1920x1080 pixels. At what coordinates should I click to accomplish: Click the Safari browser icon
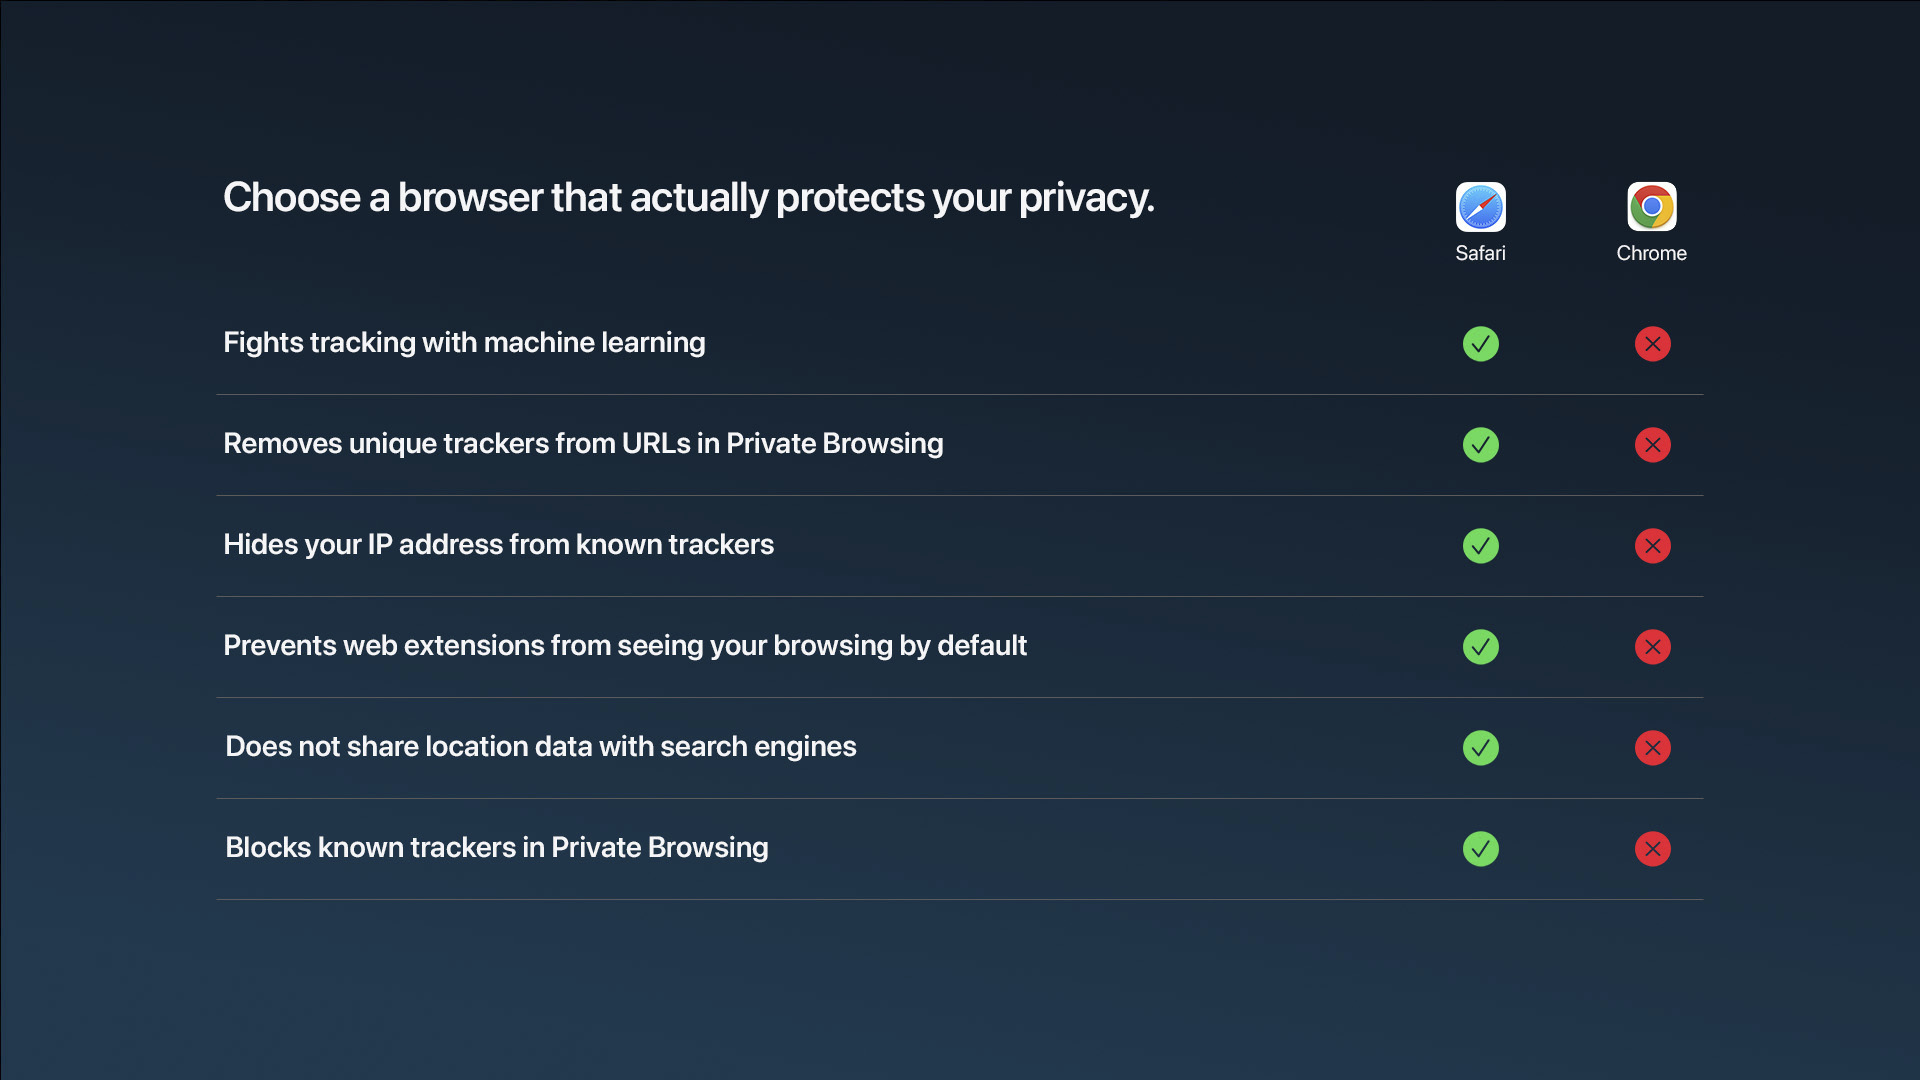point(1480,207)
